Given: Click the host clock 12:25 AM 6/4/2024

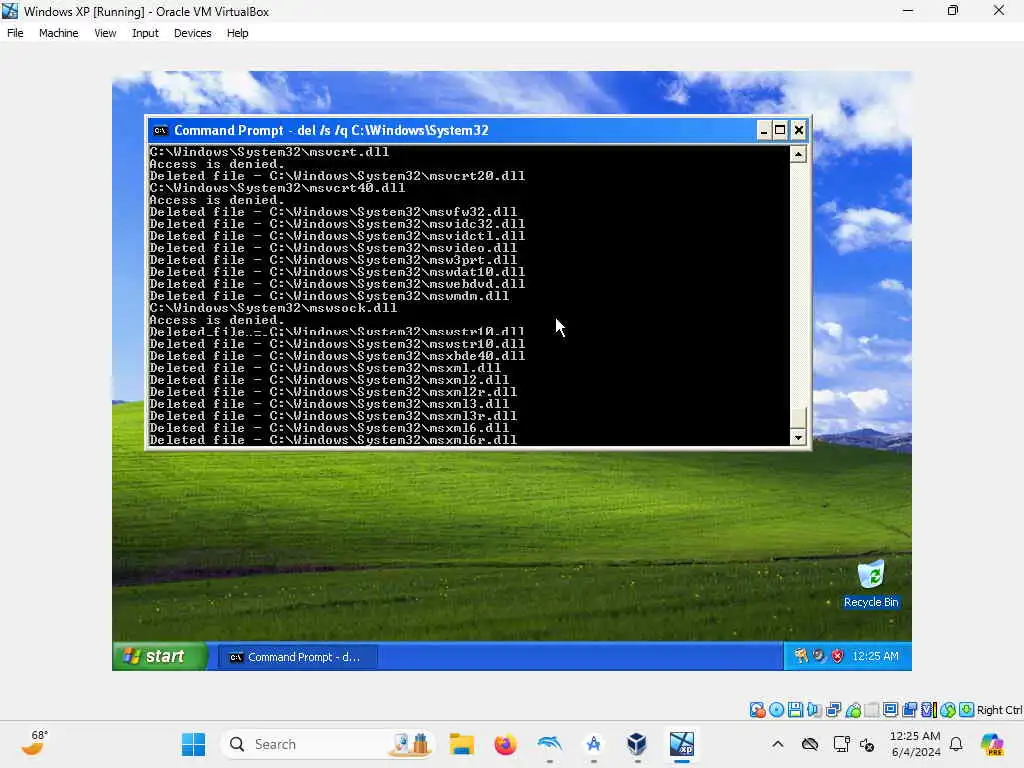Looking at the screenshot, I should pyautogui.click(x=916, y=744).
